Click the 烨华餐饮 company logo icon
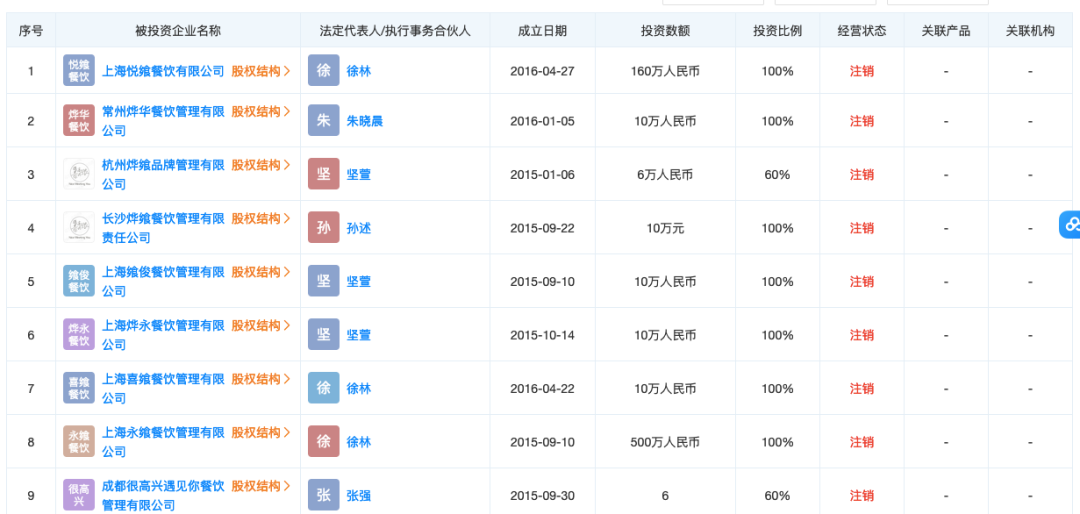Image resolution: width=1080 pixels, height=514 pixels. (78, 121)
